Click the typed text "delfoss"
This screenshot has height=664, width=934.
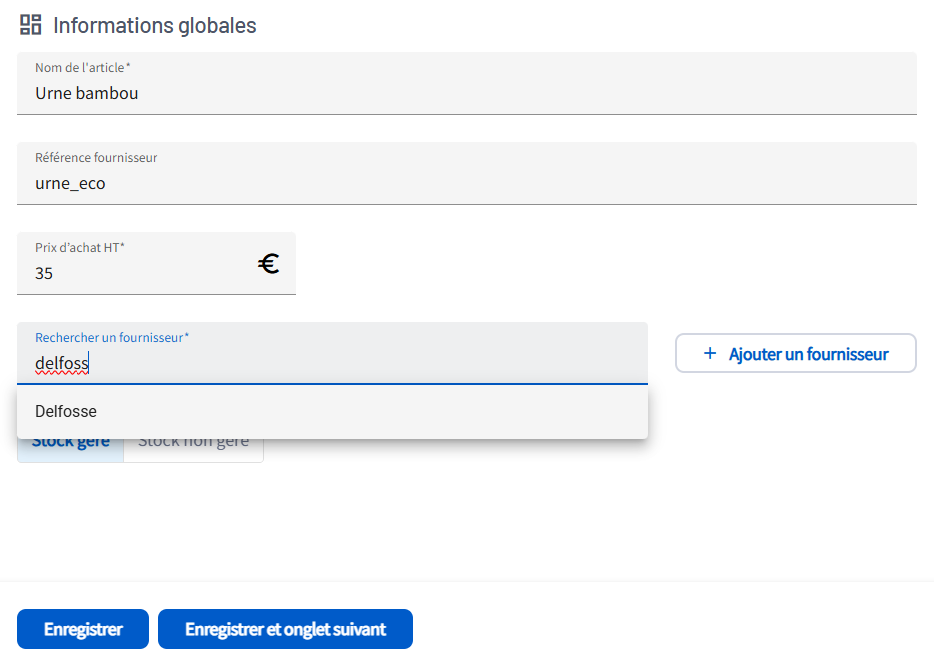[62, 364]
